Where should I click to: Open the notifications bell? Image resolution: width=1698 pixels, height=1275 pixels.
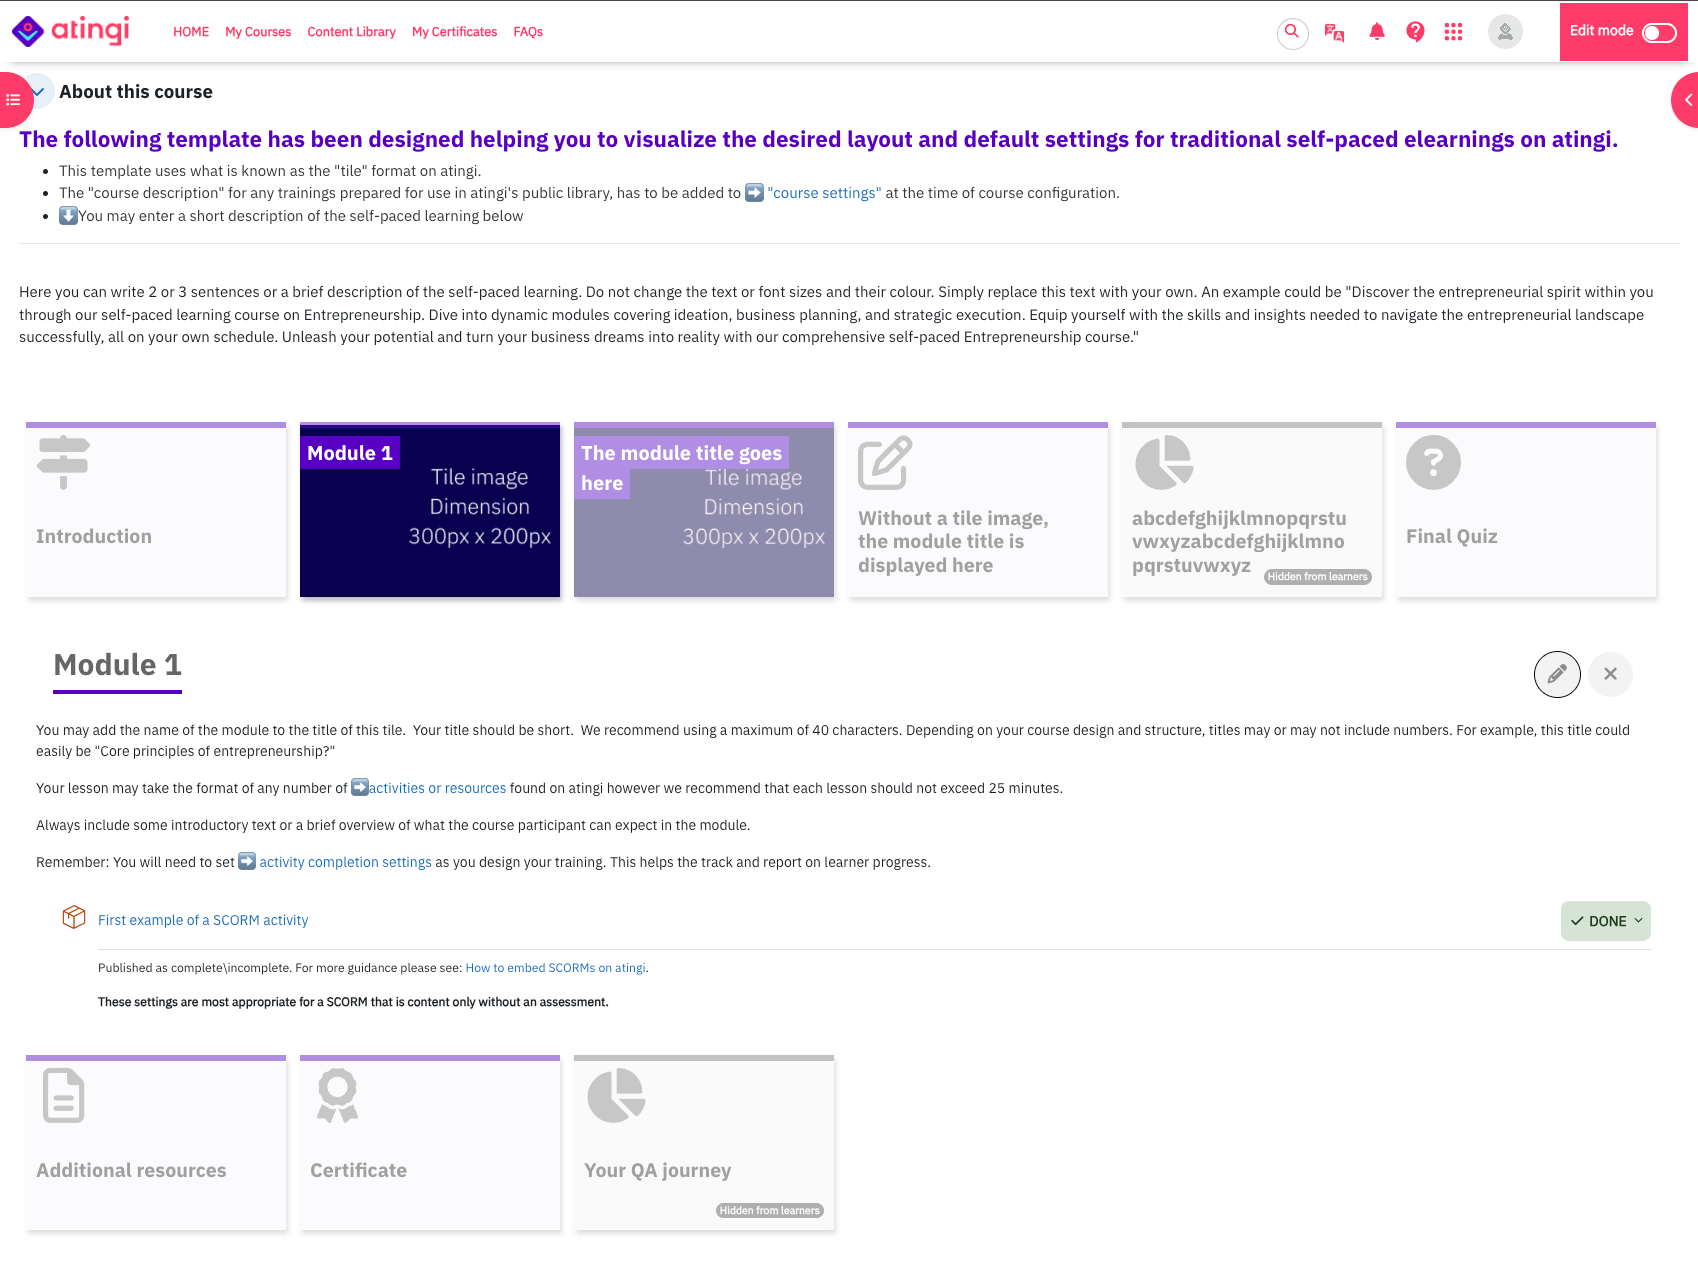(x=1377, y=32)
